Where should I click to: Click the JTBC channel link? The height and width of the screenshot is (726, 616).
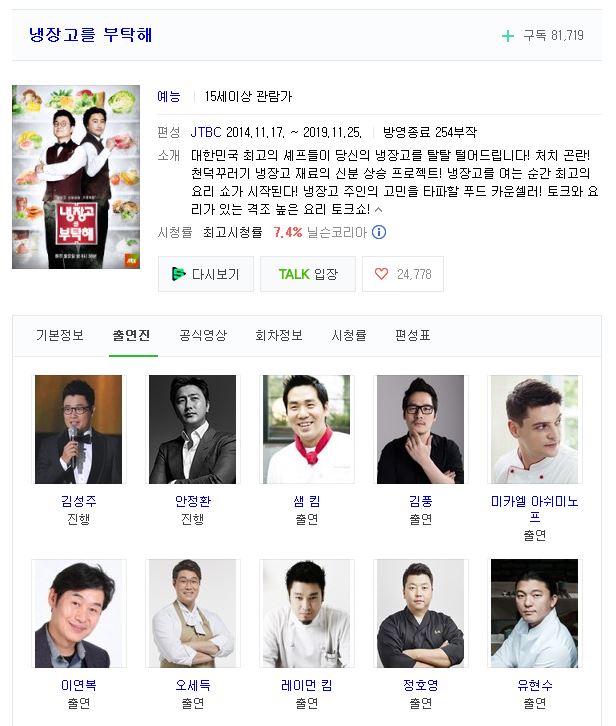(206, 132)
